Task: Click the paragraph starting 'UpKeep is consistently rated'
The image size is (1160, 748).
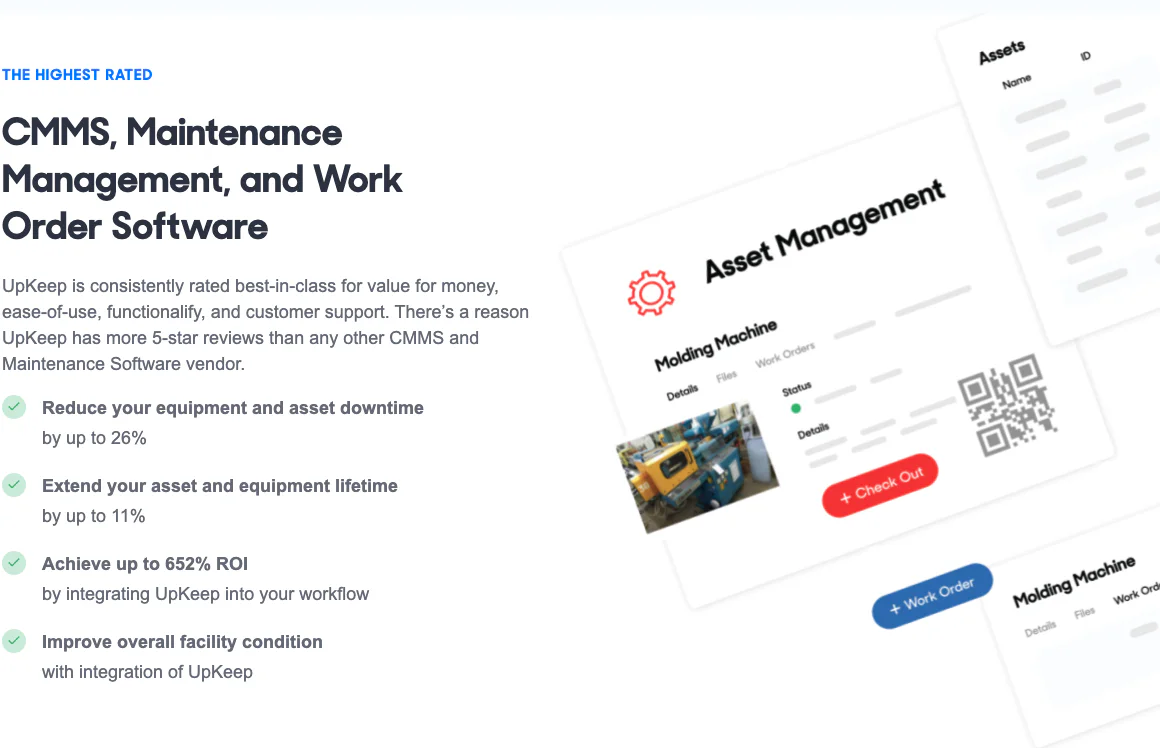Action: point(265,325)
